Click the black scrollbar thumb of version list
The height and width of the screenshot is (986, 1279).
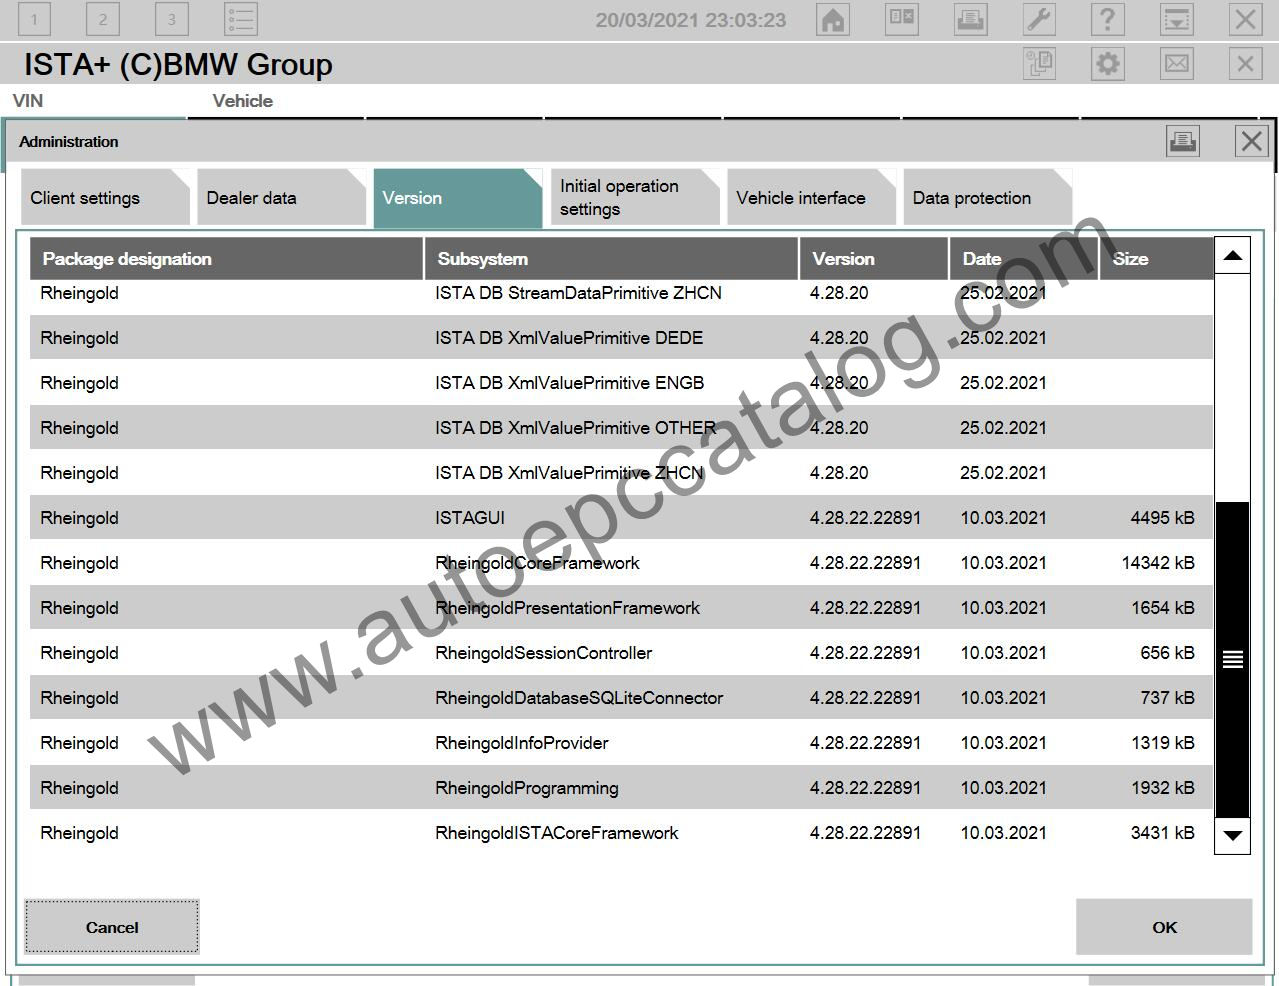tap(1232, 660)
